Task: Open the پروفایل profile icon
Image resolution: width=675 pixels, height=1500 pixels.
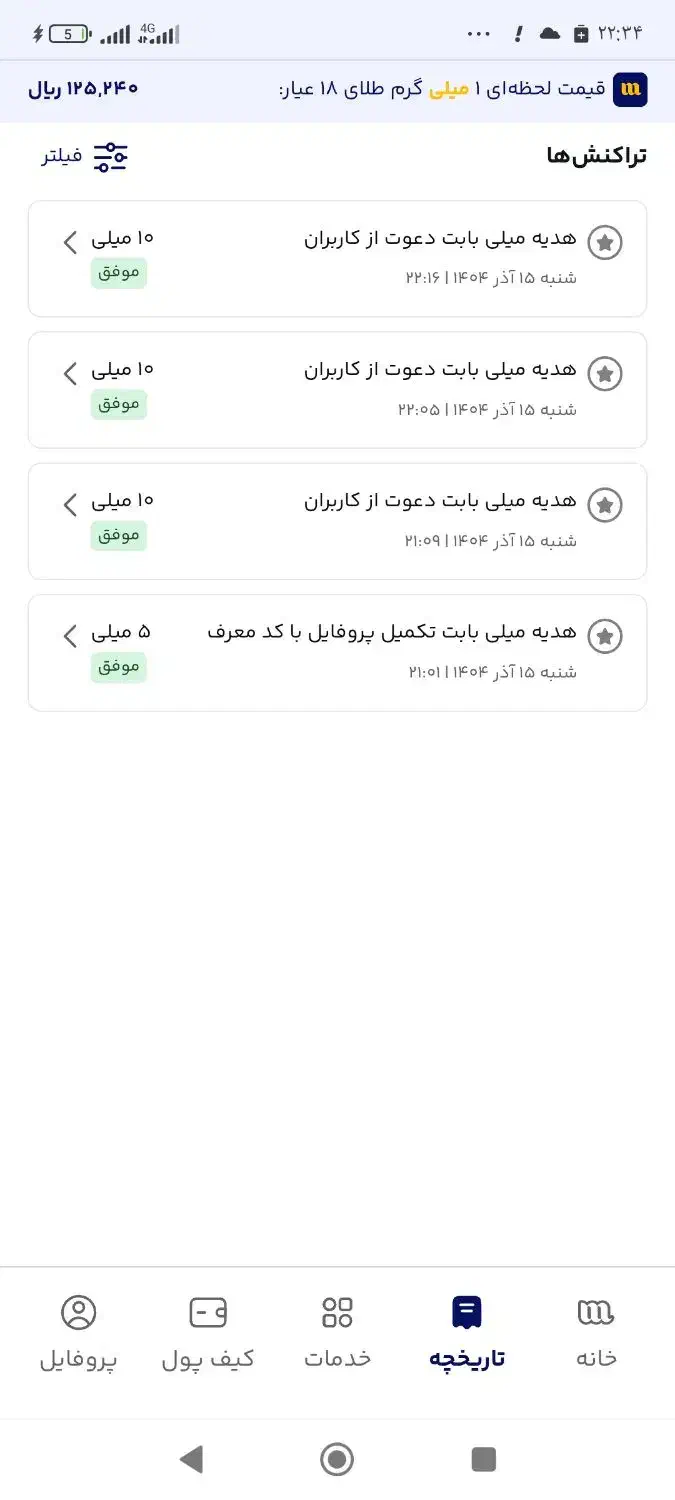Action: [79, 1311]
